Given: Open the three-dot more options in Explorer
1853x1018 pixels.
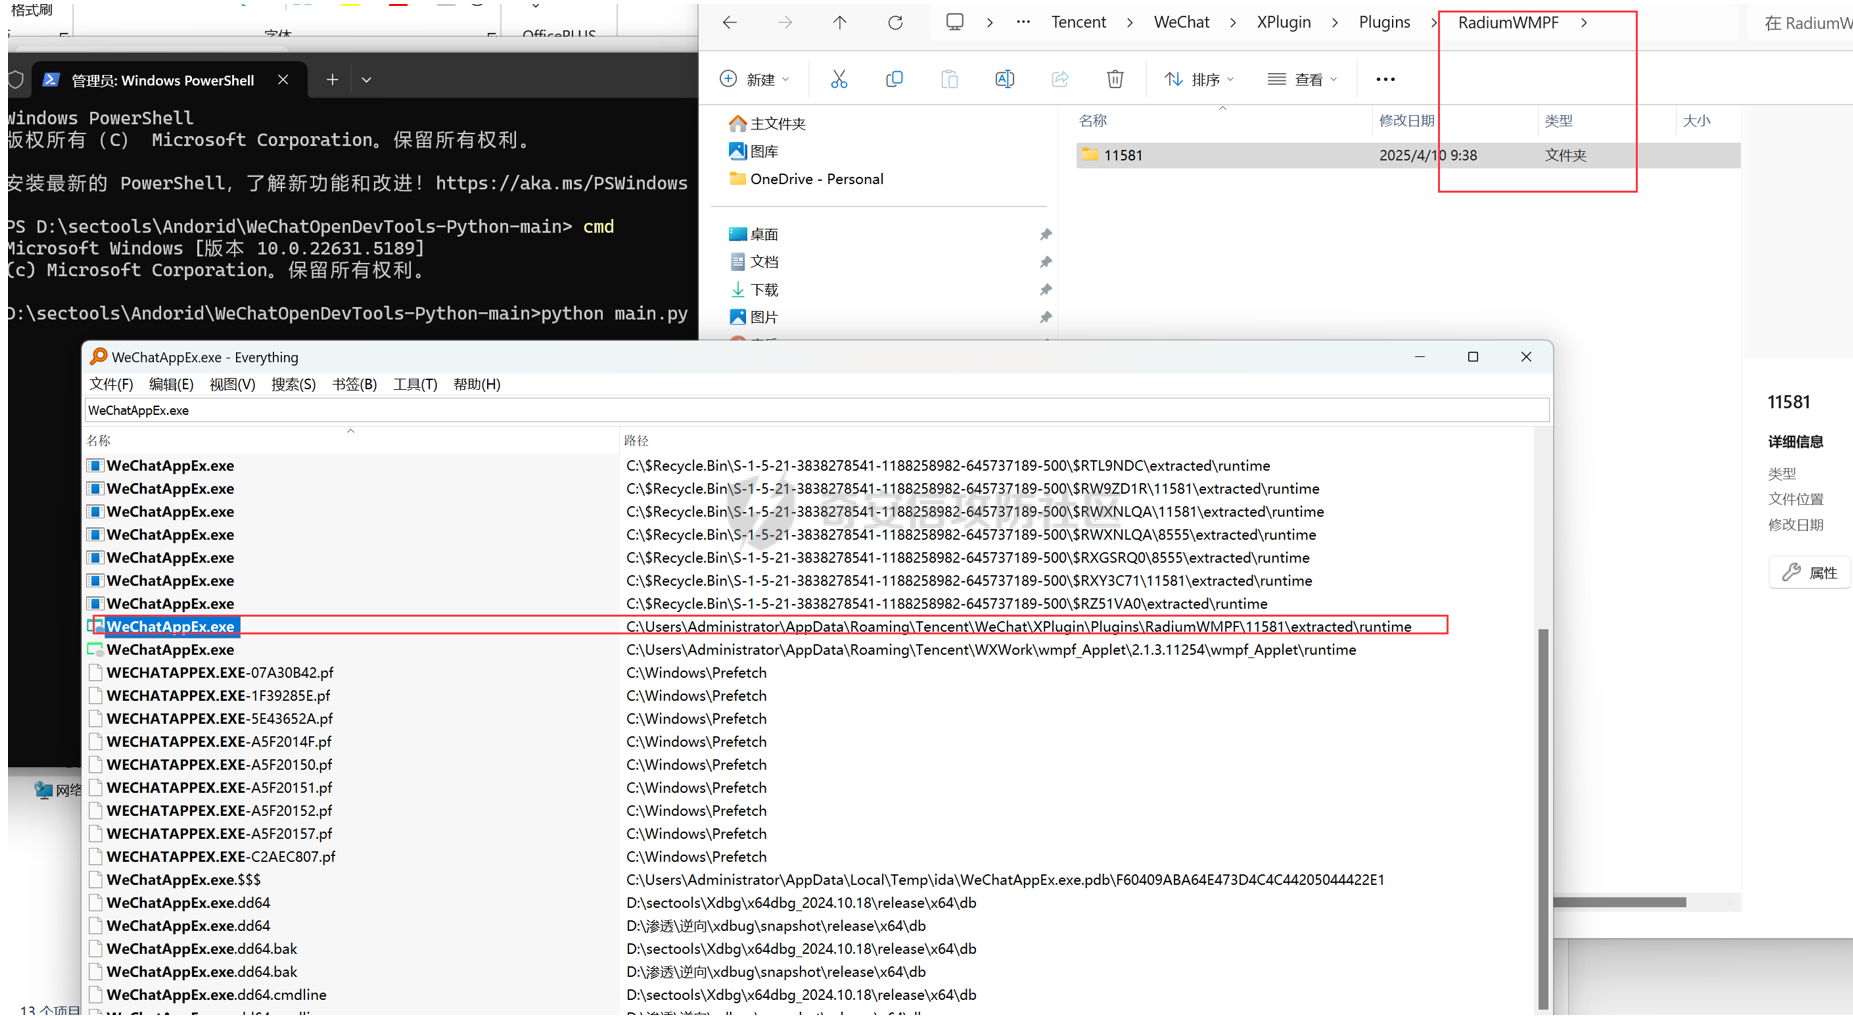Looking at the screenshot, I should [1385, 79].
